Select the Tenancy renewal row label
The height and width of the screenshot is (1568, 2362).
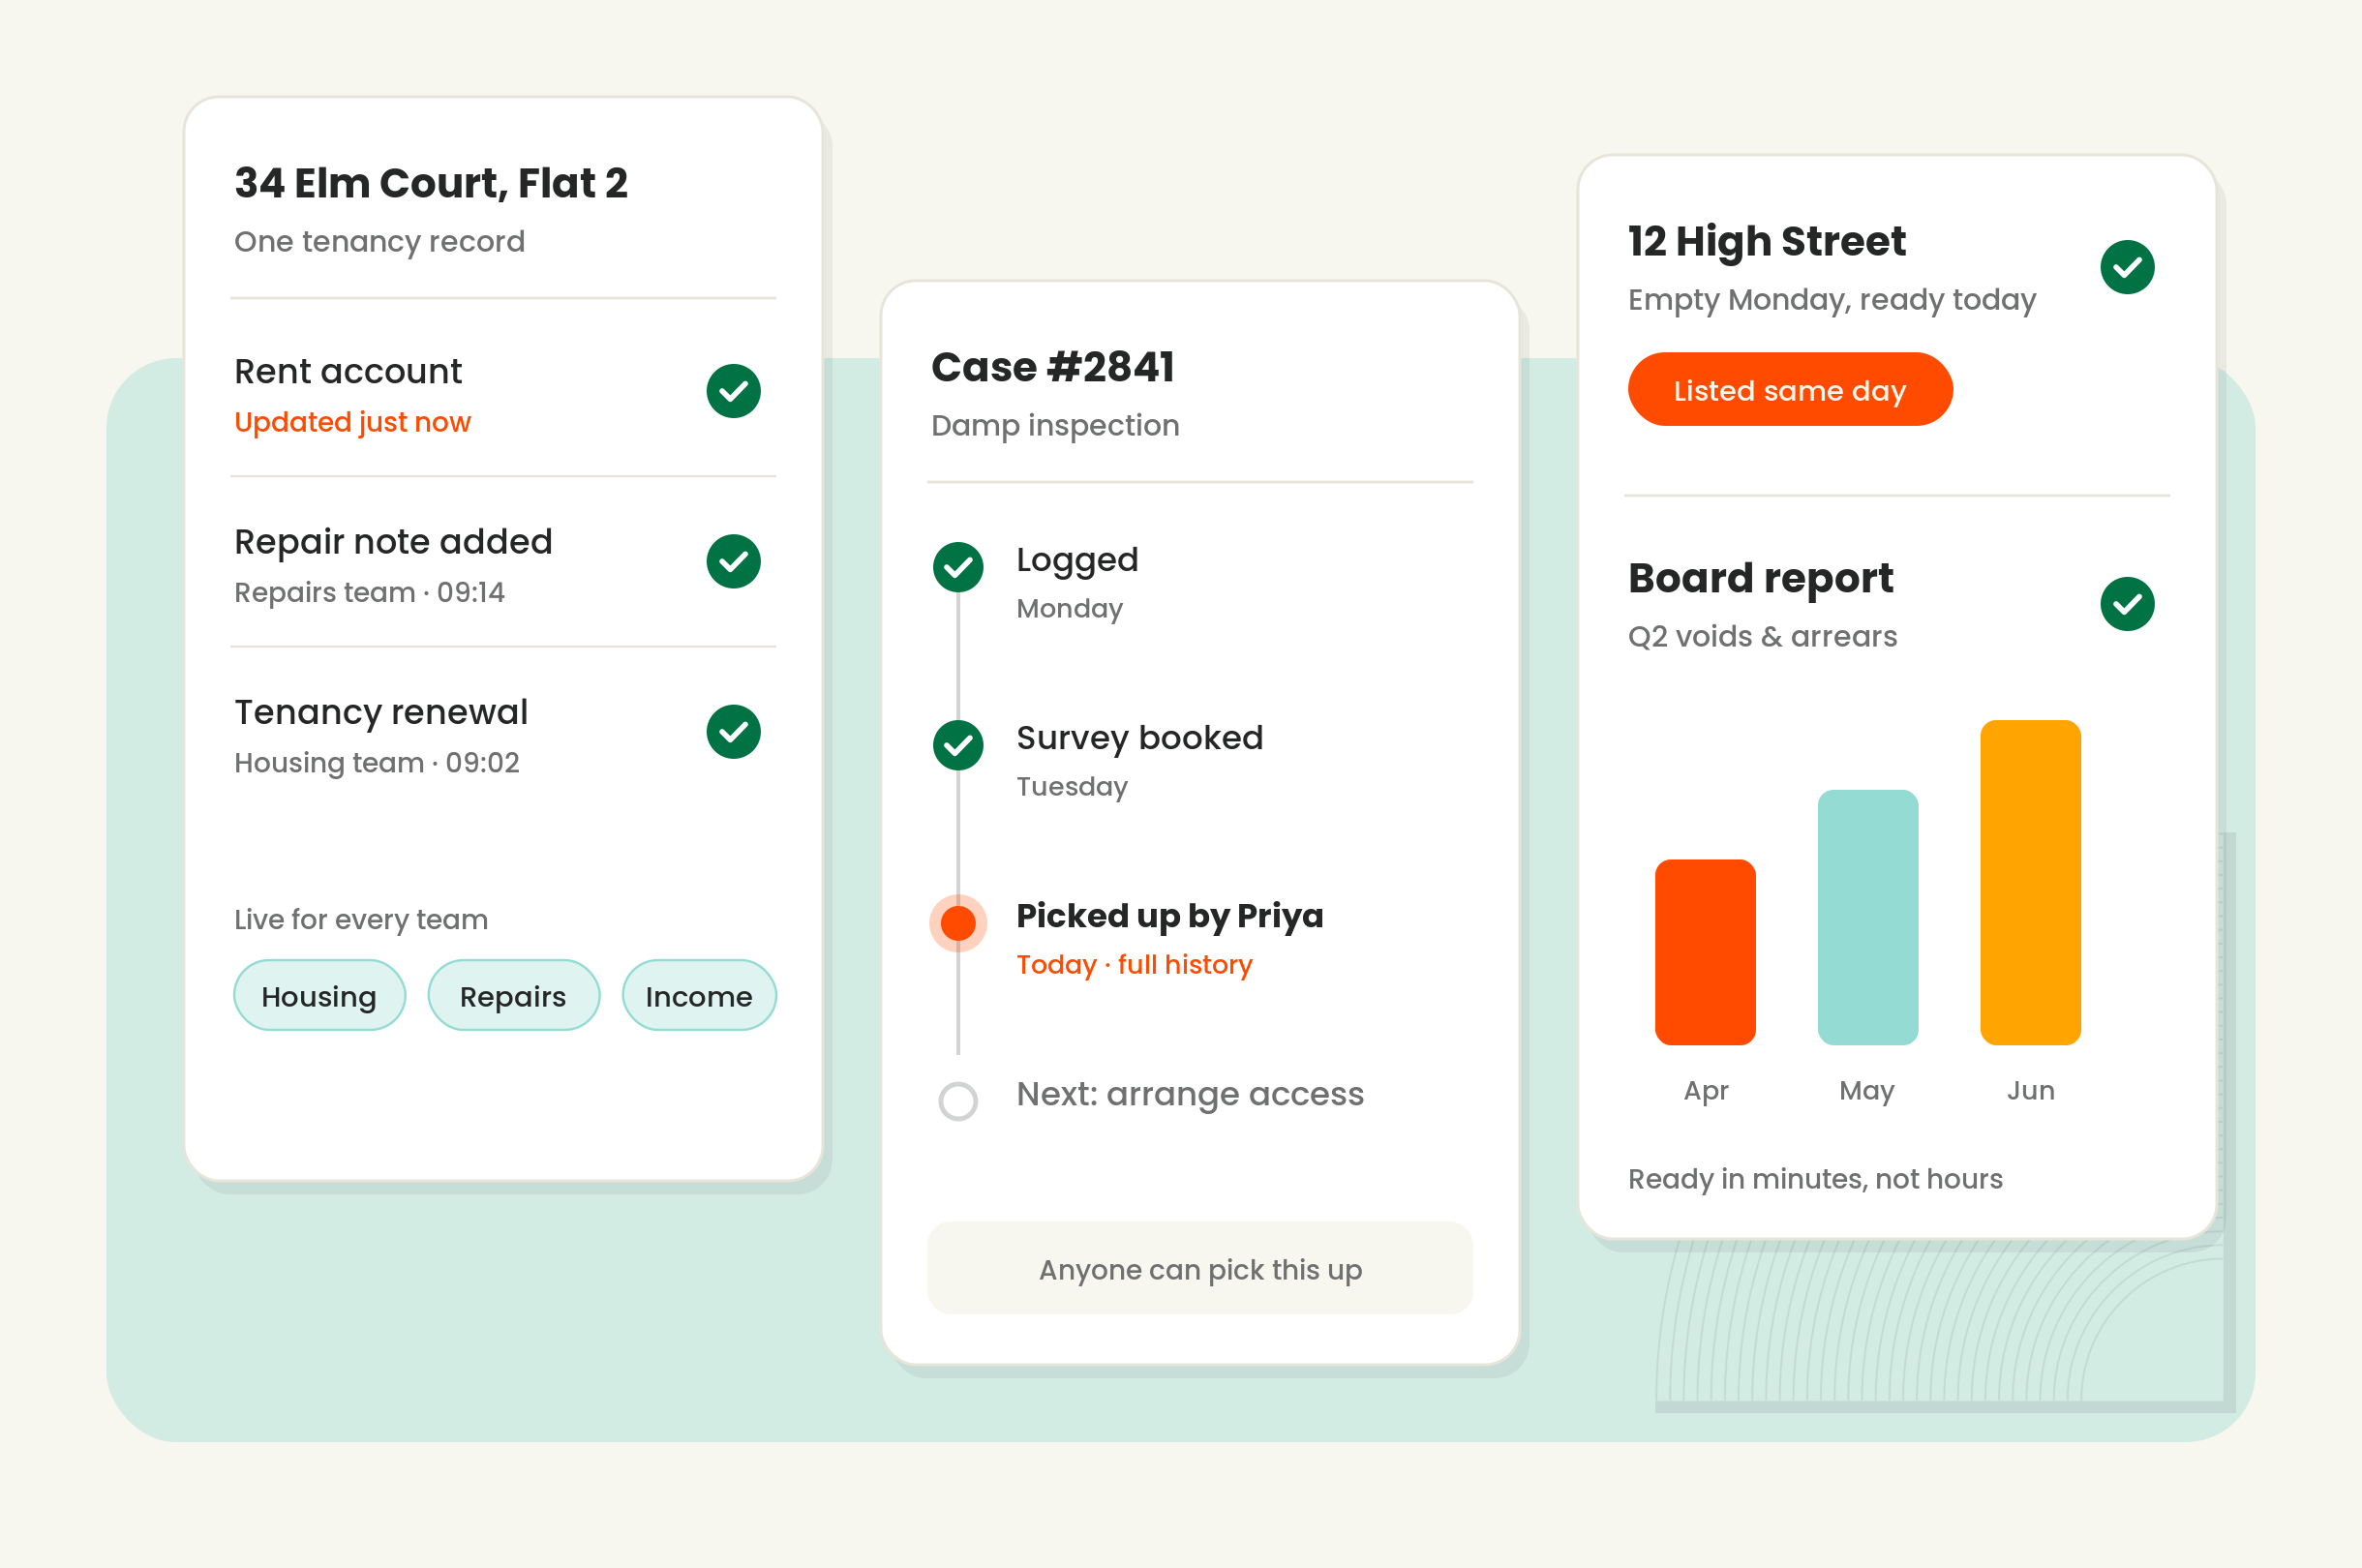(381, 712)
